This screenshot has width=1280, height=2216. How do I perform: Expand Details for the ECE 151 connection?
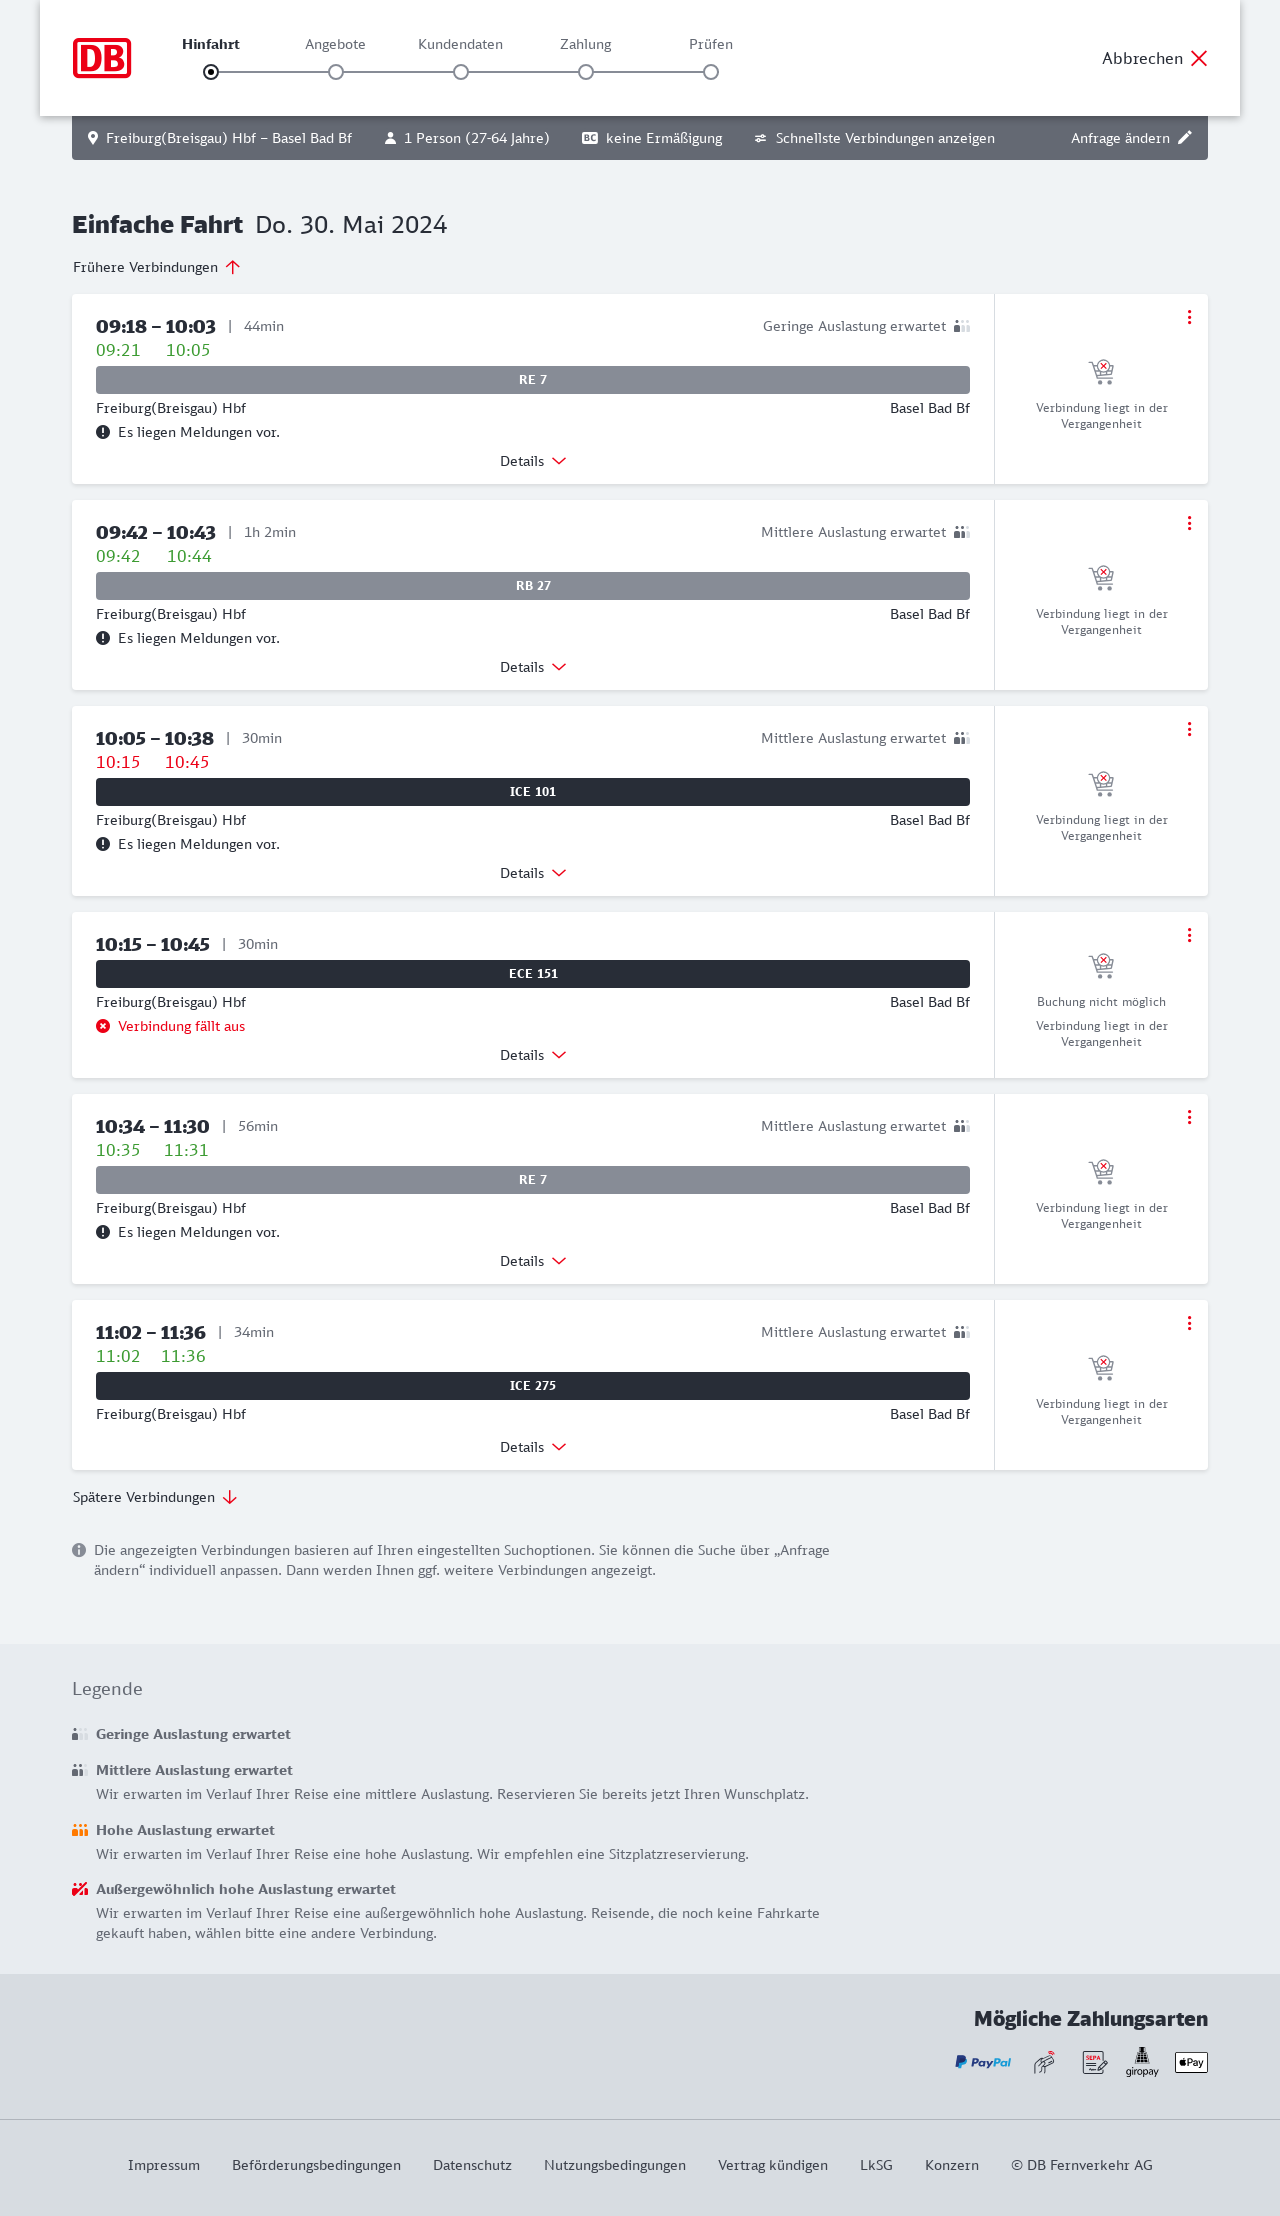[532, 1055]
